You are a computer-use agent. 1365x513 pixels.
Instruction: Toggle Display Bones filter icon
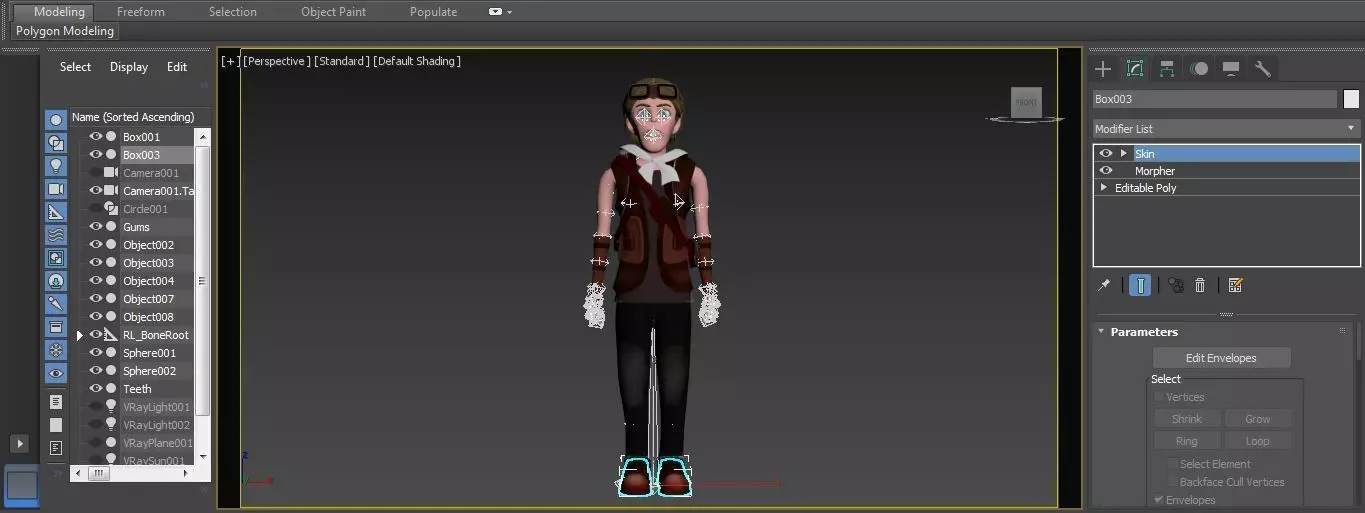[56, 304]
